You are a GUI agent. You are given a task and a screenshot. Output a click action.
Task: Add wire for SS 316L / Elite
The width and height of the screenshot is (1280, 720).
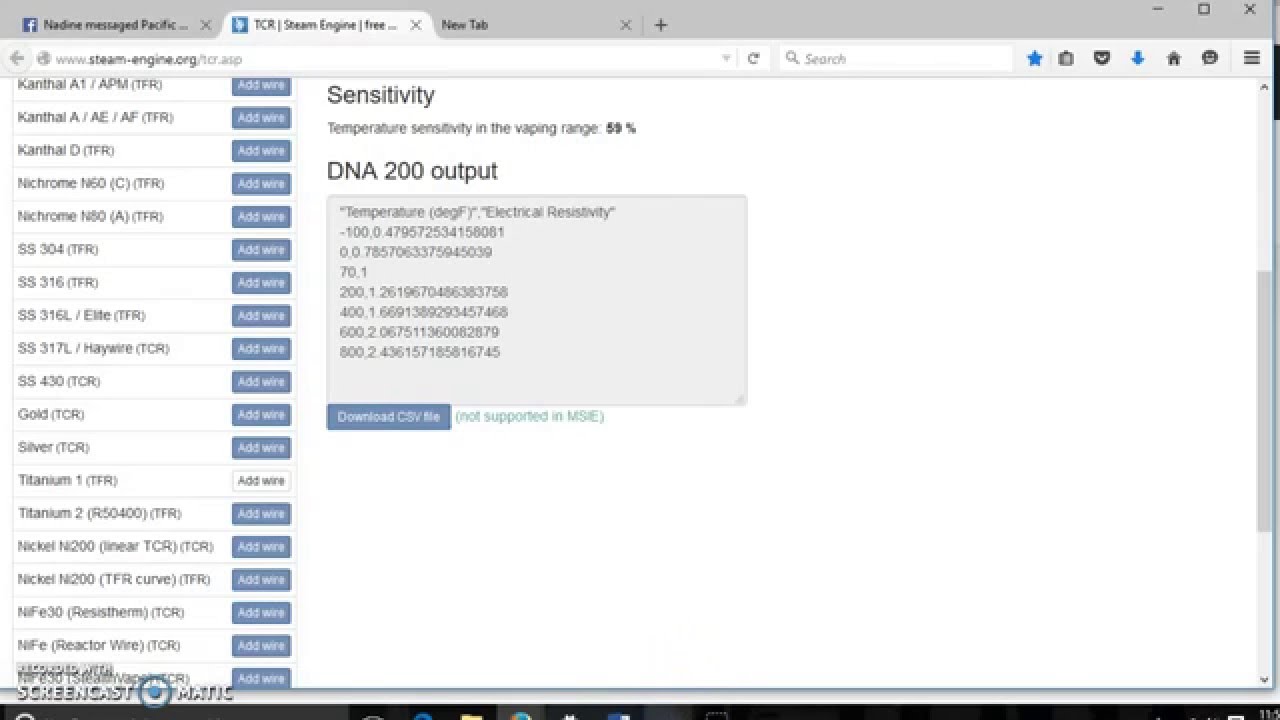(x=261, y=316)
